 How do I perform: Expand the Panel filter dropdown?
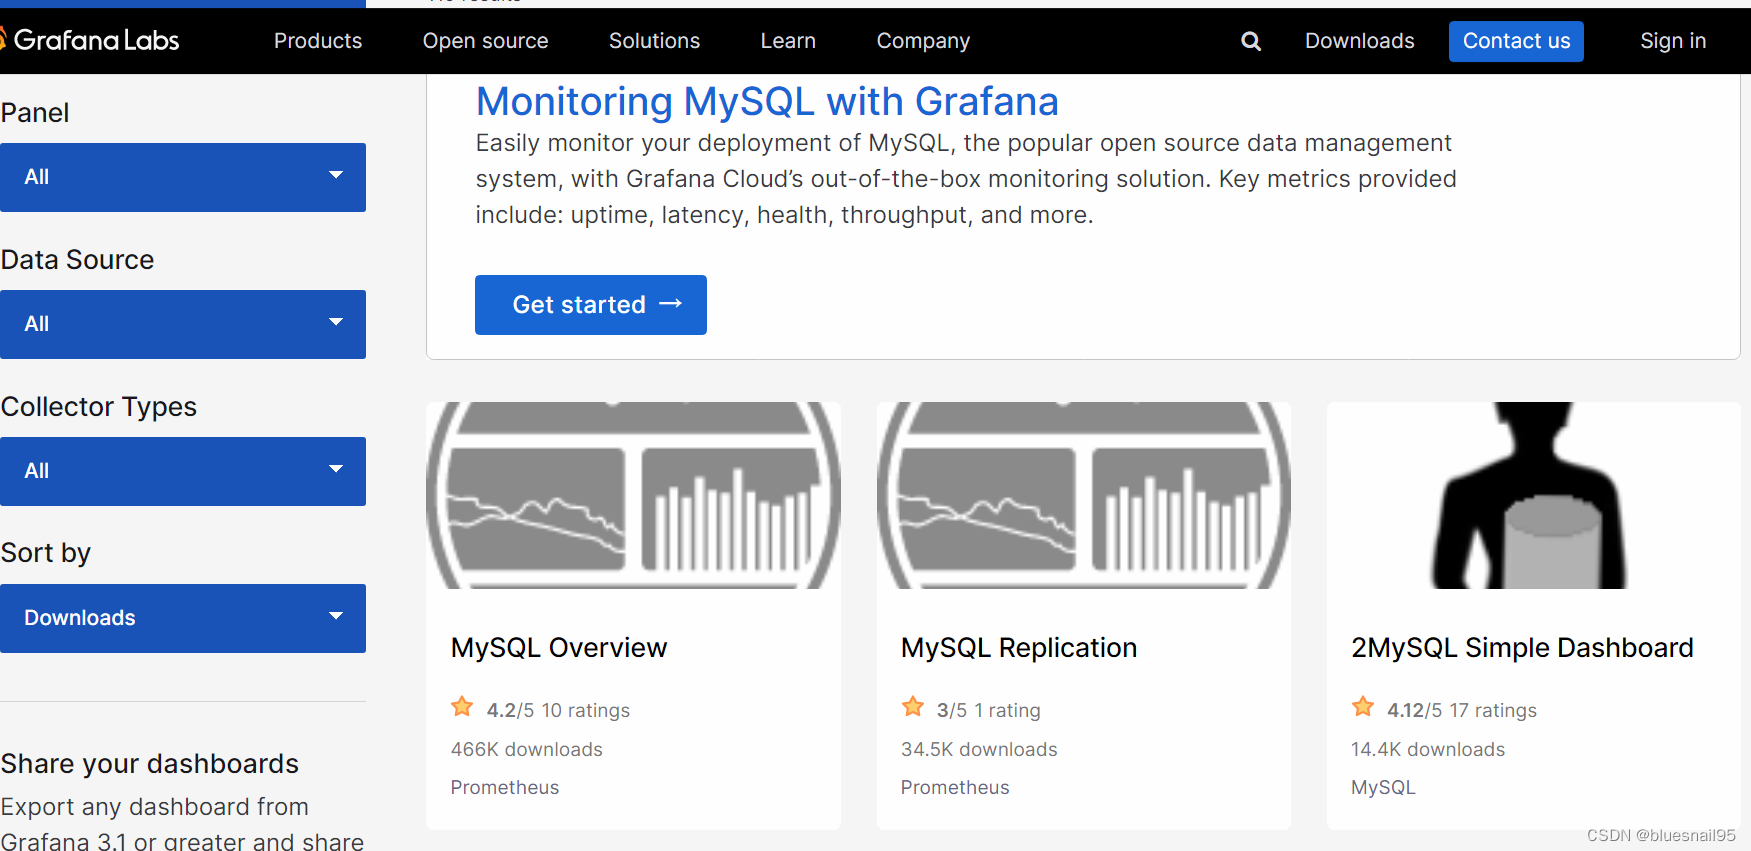pyautogui.click(x=183, y=177)
